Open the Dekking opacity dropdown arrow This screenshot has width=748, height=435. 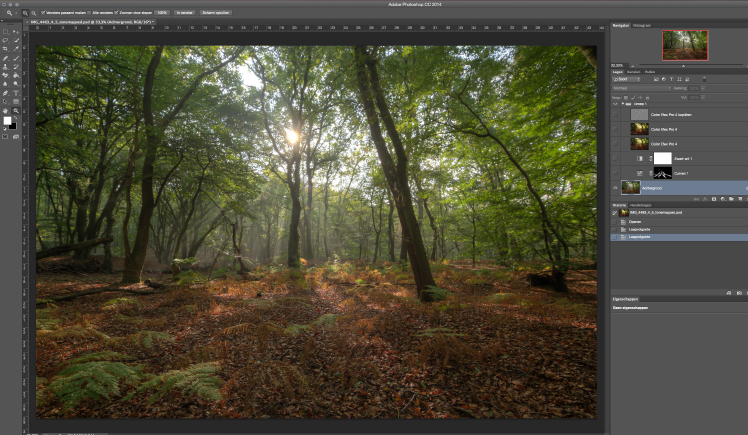point(703,88)
